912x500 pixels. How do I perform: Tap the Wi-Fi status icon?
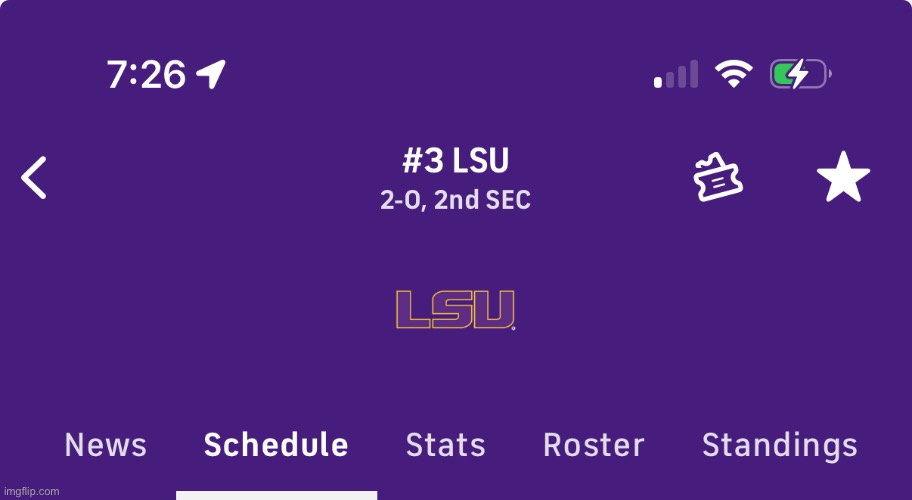coord(733,74)
